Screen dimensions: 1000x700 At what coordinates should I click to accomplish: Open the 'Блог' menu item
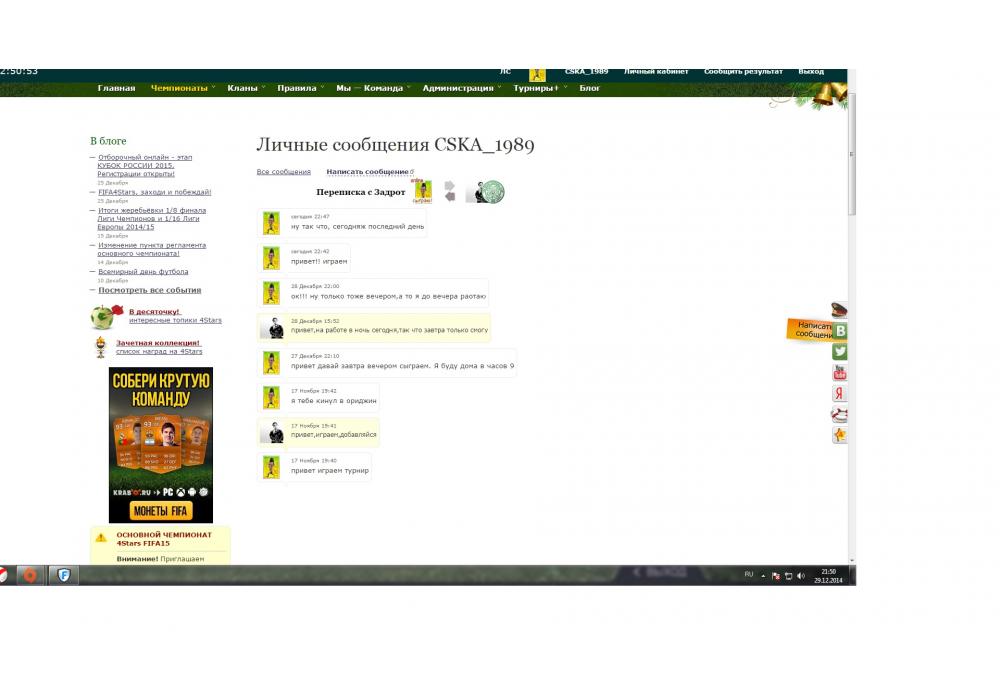click(x=589, y=88)
